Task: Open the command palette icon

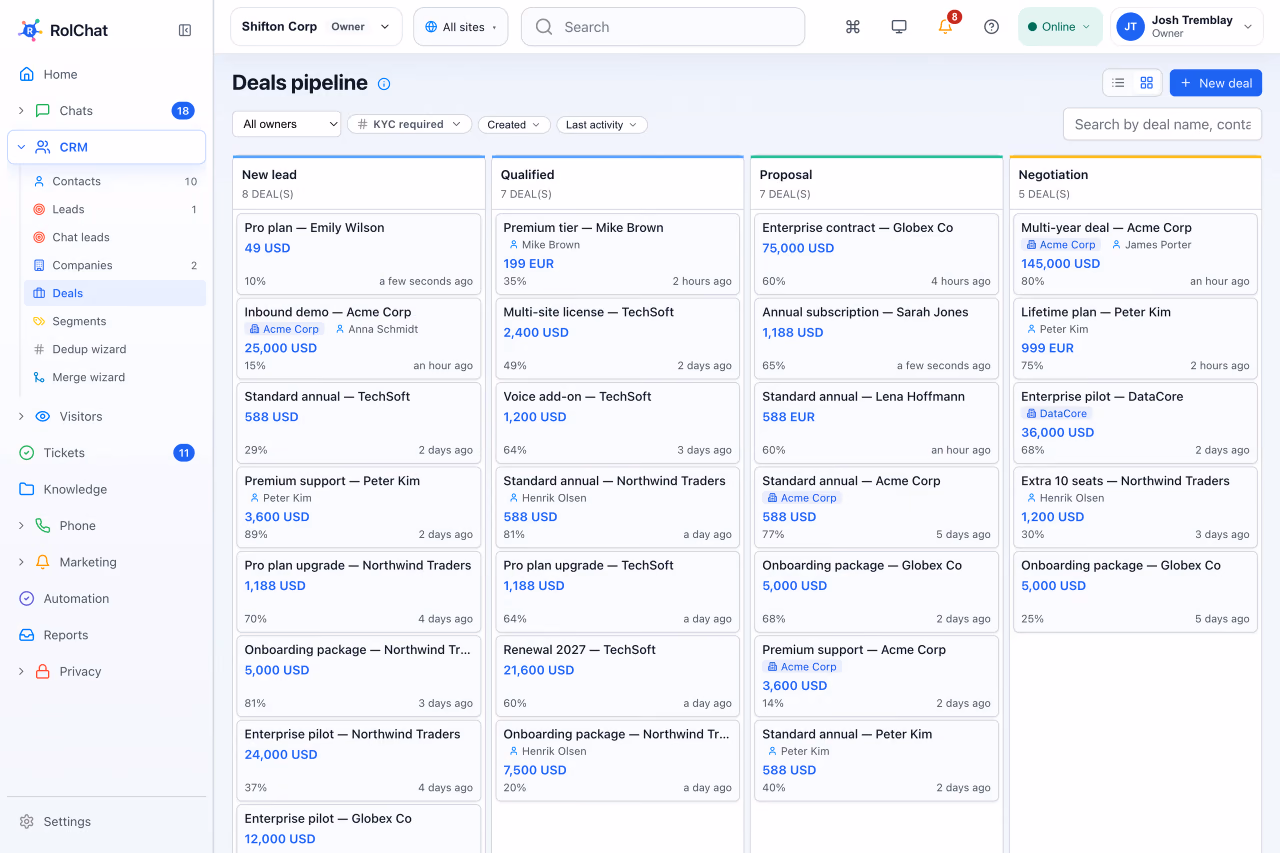Action: pos(853,27)
